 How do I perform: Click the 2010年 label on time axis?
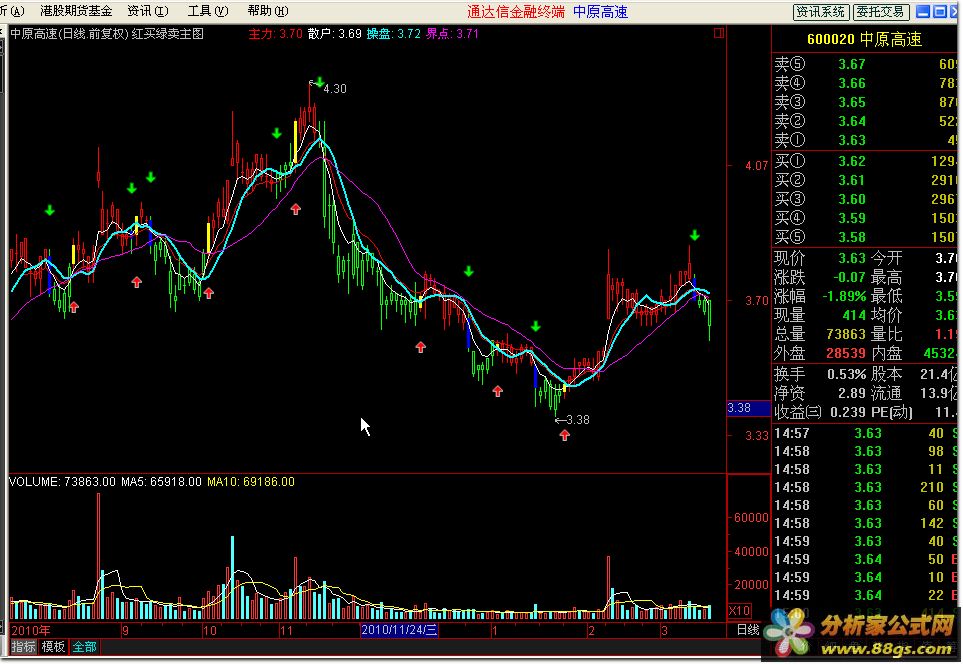[x=31, y=630]
